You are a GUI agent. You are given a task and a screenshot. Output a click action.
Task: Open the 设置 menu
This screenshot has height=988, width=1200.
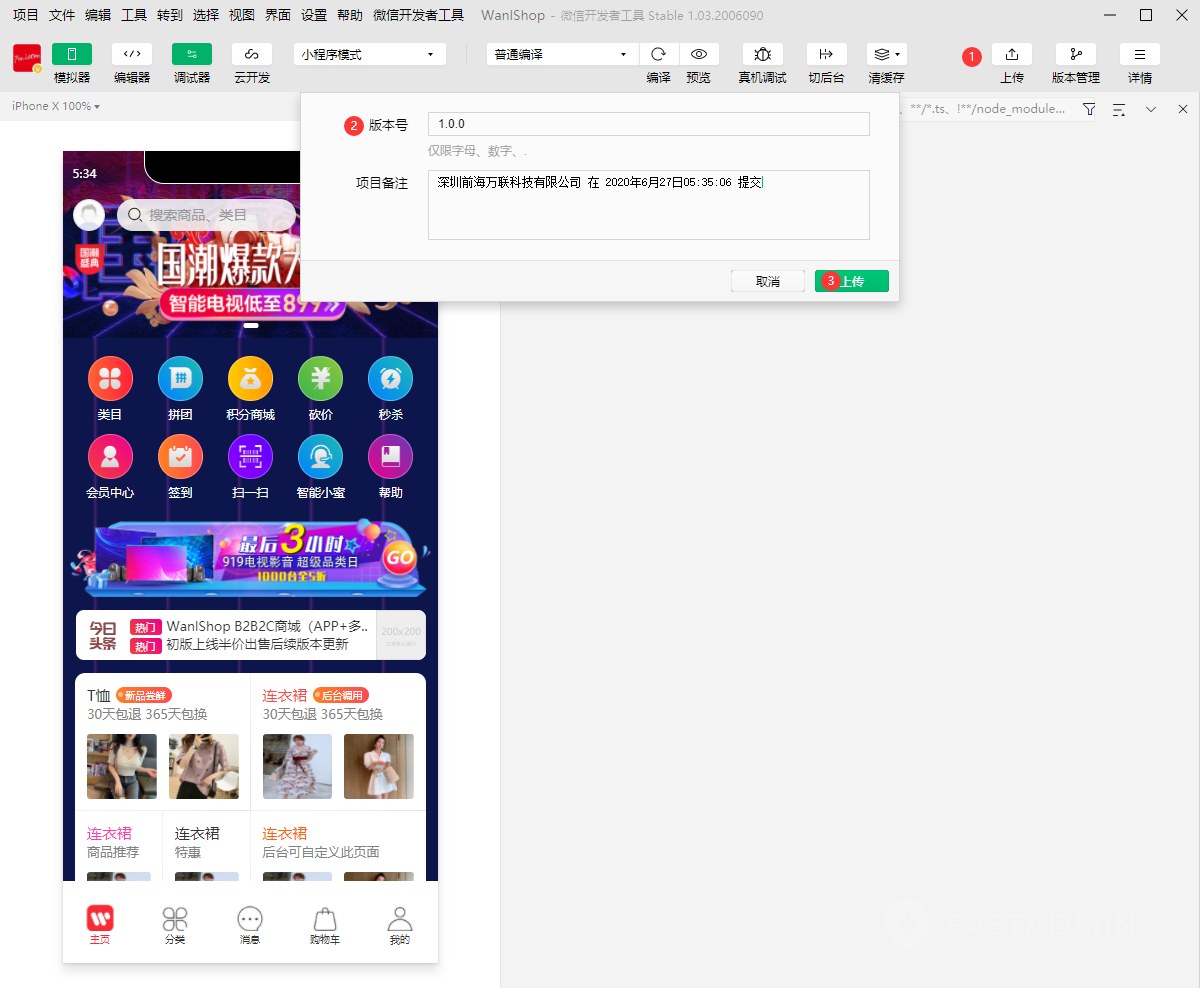(x=314, y=15)
